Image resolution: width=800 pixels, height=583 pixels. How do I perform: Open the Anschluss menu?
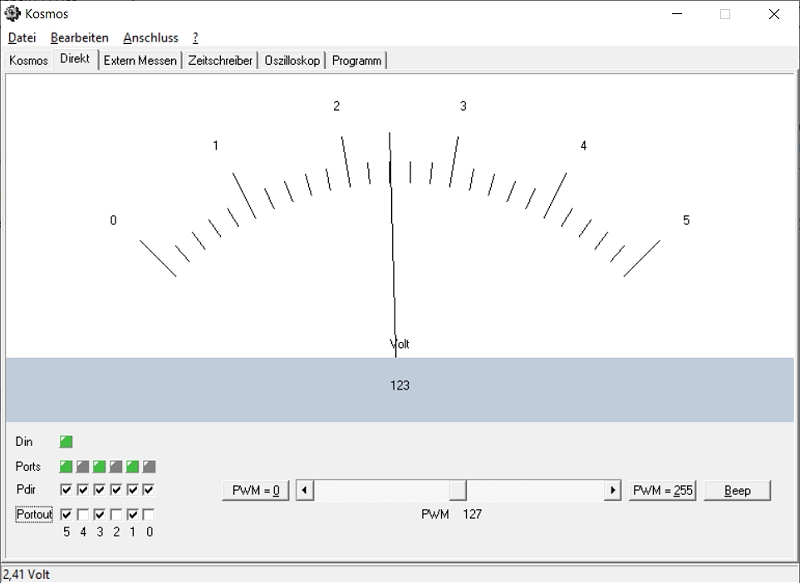coord(150,38)
